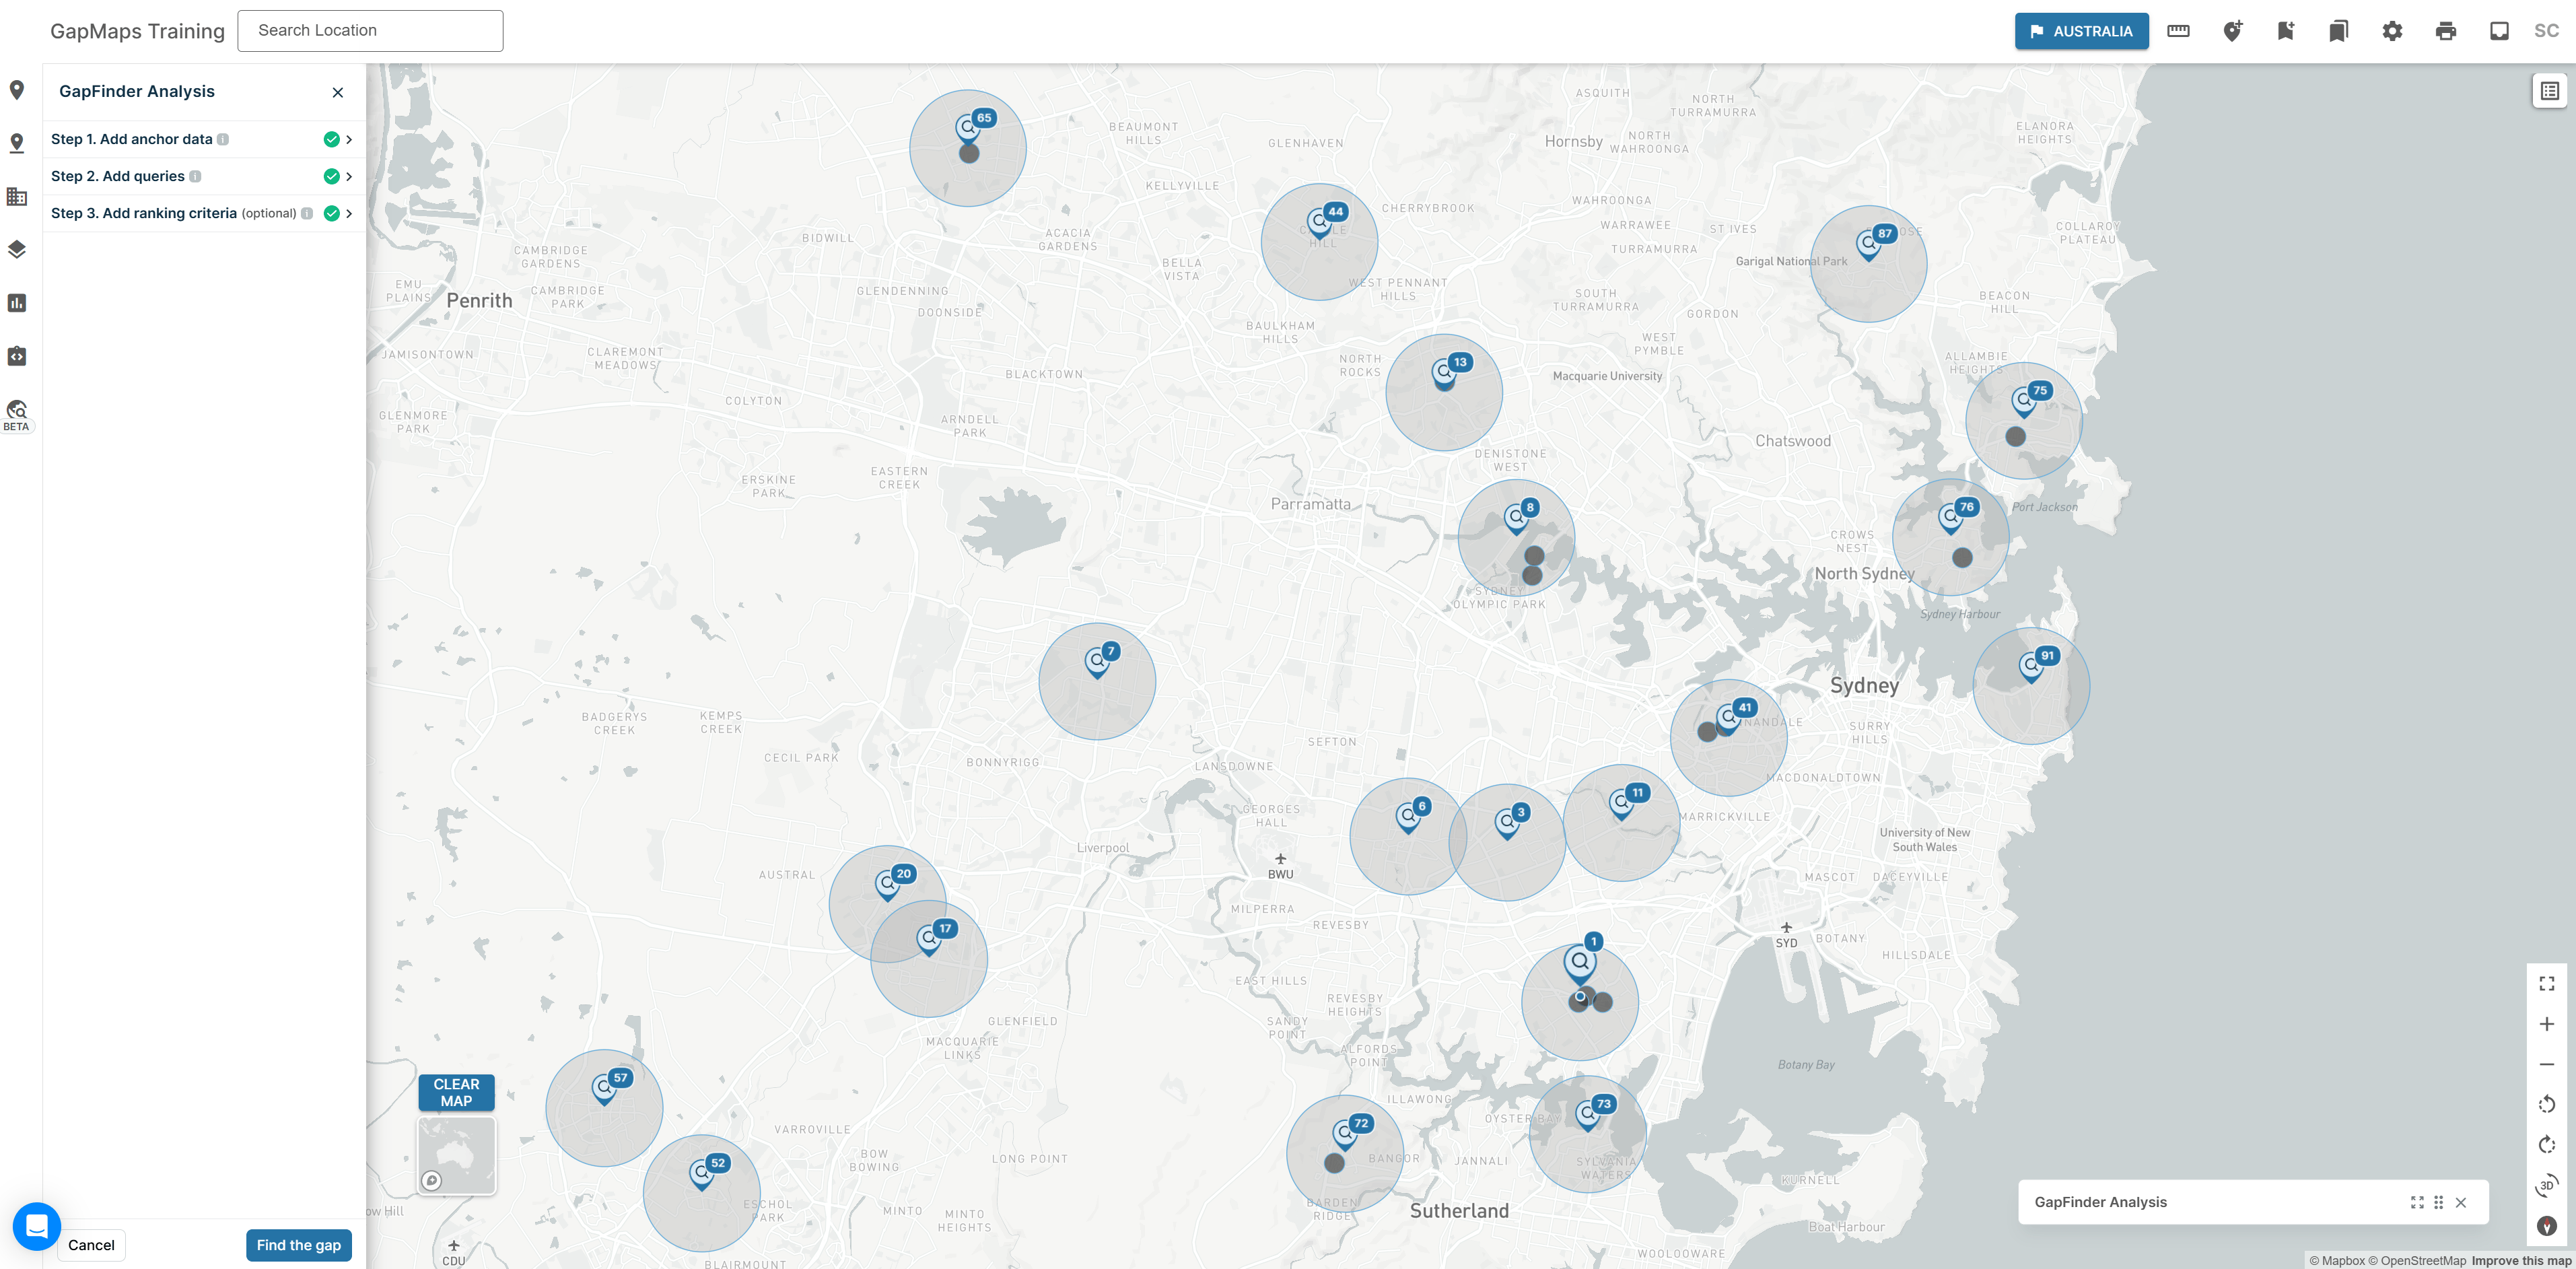Reset map compass to north
This screenshot has height=1269, width=2576.
(x=2546, y=1226)
